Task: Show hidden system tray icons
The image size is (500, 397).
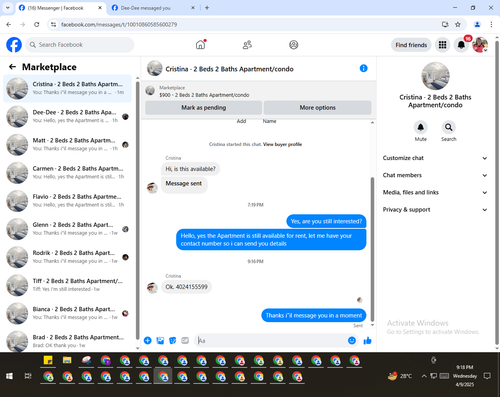Action: point(424,376)
